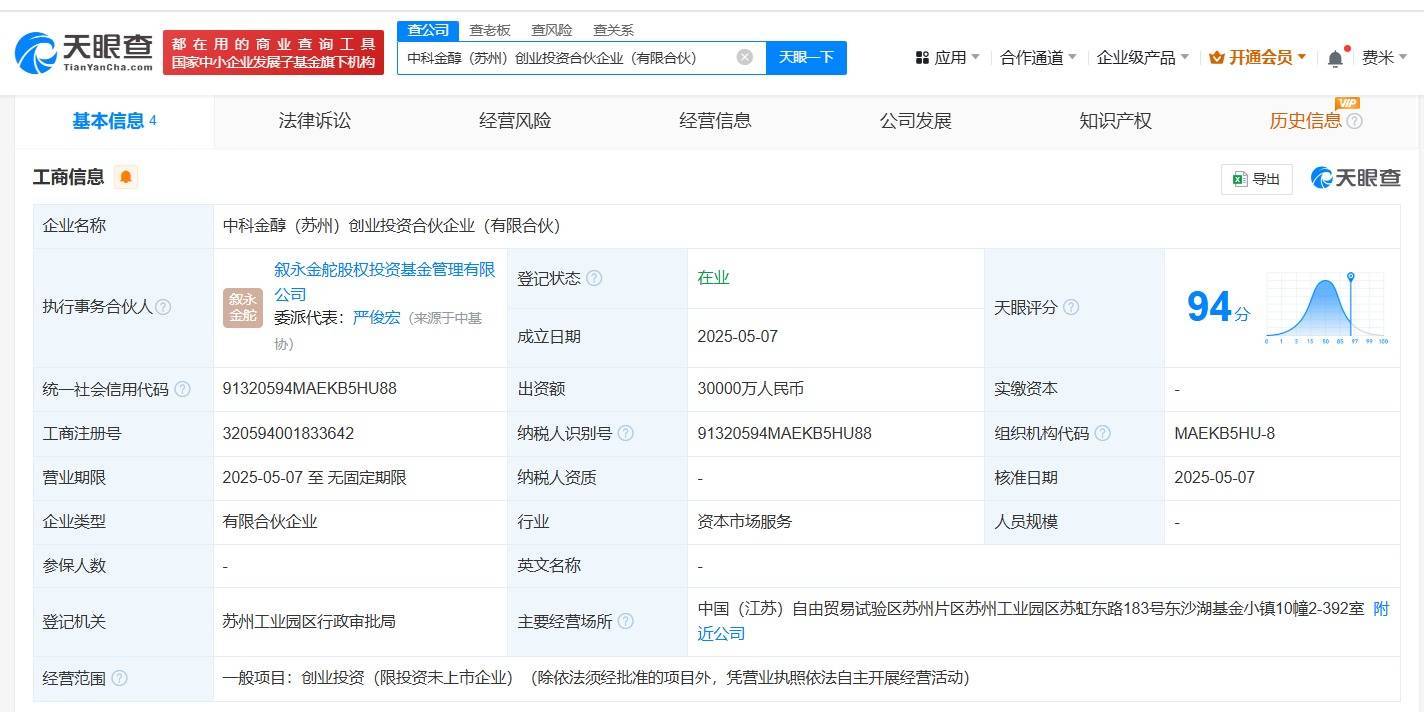The width and height of the screenshot is (1424, 712).
Task: Click the 2025-05-07 至 无固定期限 value
Action: (314, 477)
